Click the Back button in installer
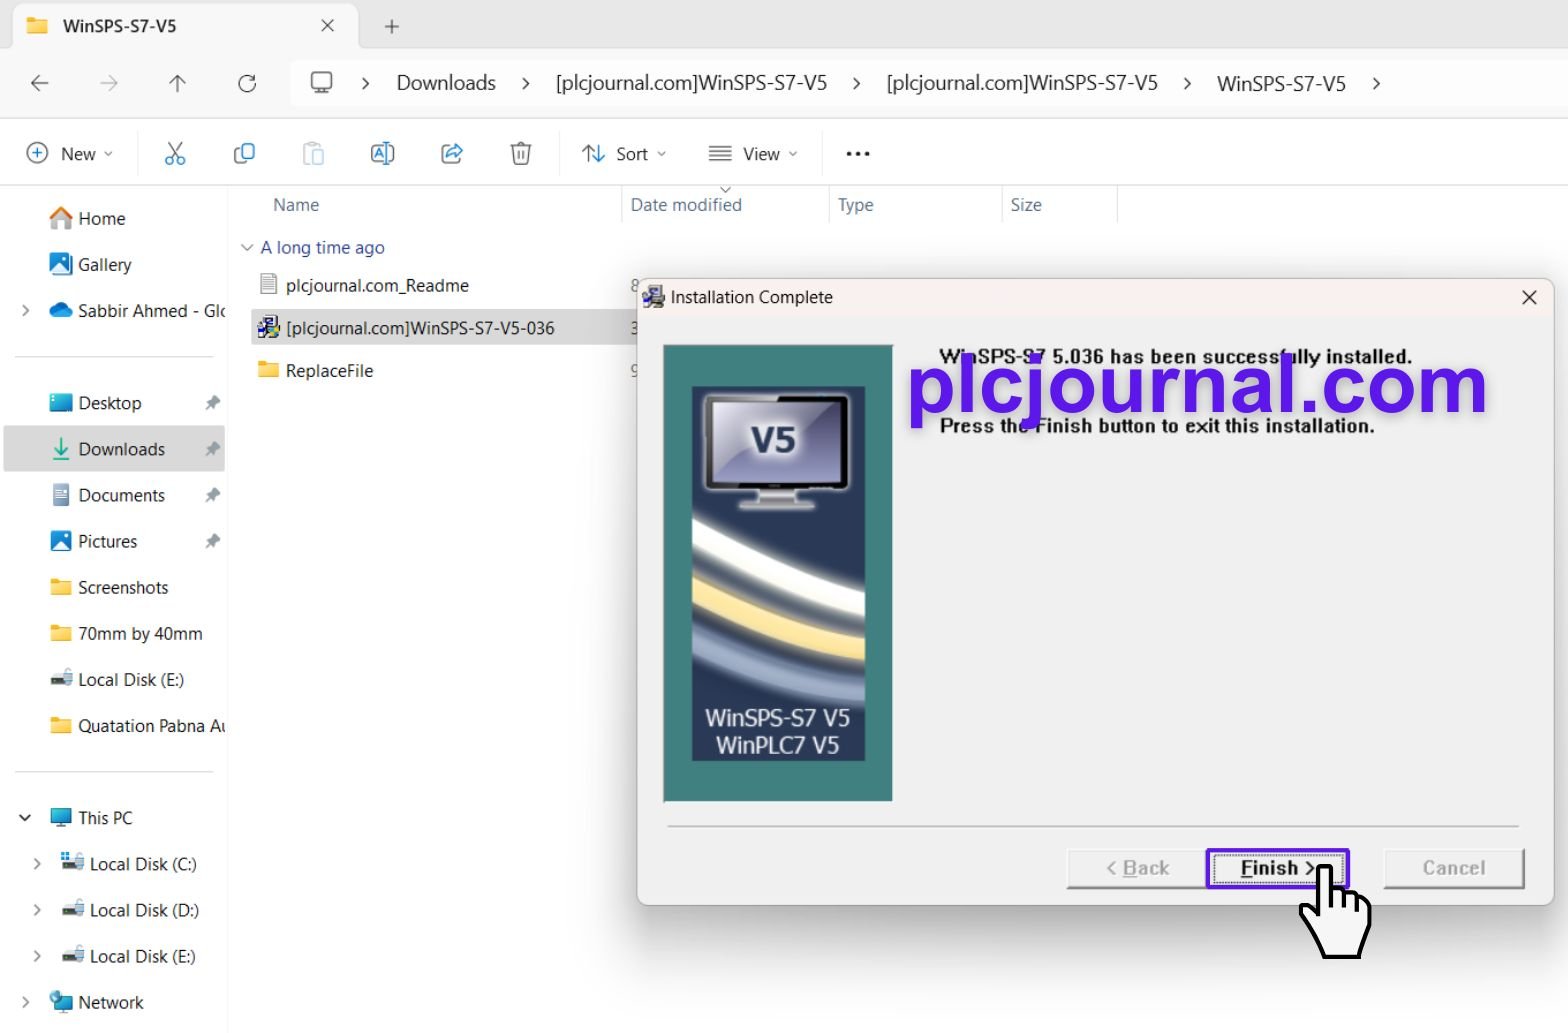Viewport: 1568px width, 1033px height. coord(1137,868)
